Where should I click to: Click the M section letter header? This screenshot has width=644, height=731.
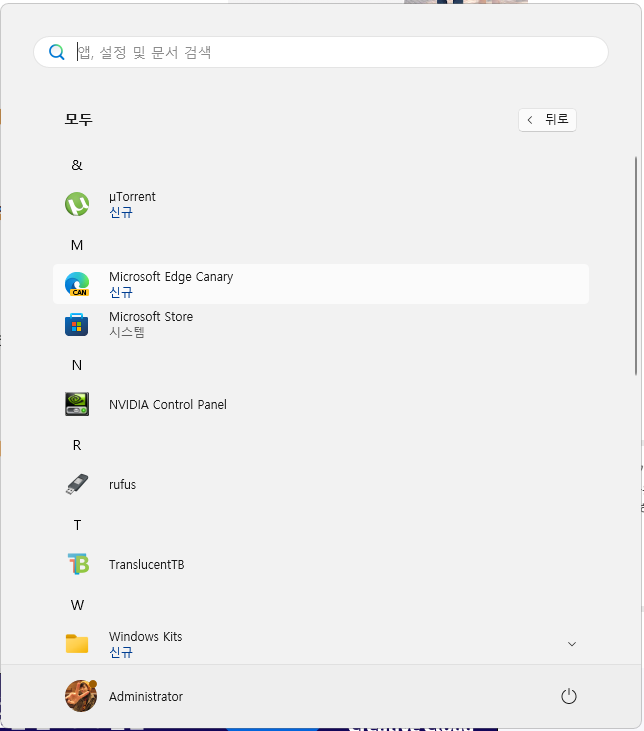(77, 245)
